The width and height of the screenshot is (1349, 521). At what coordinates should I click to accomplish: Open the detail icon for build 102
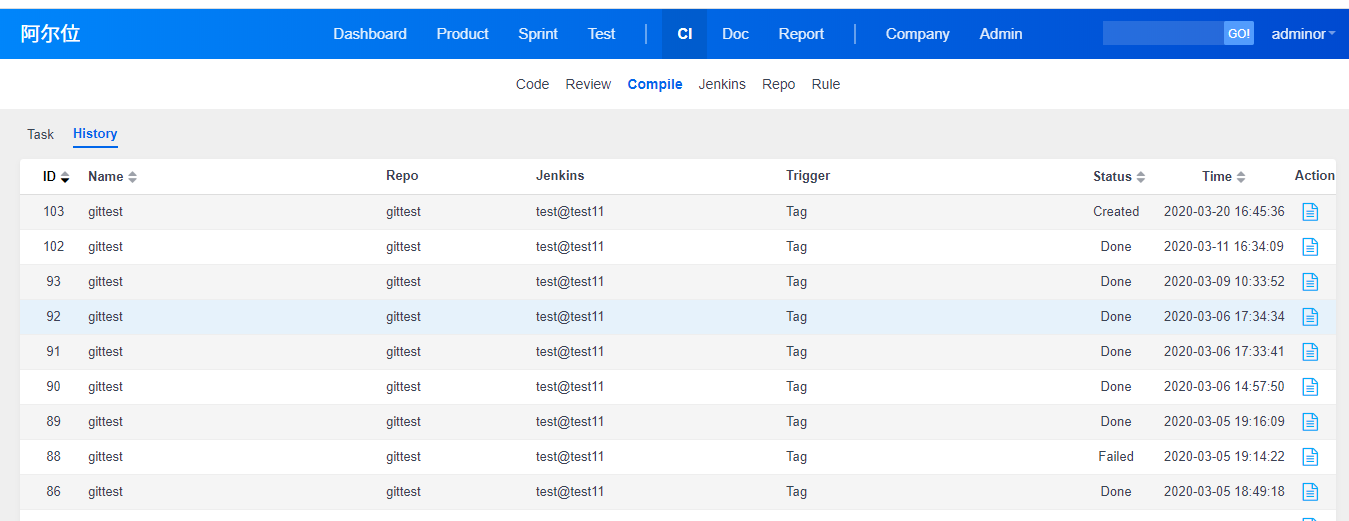point(1309,247)
